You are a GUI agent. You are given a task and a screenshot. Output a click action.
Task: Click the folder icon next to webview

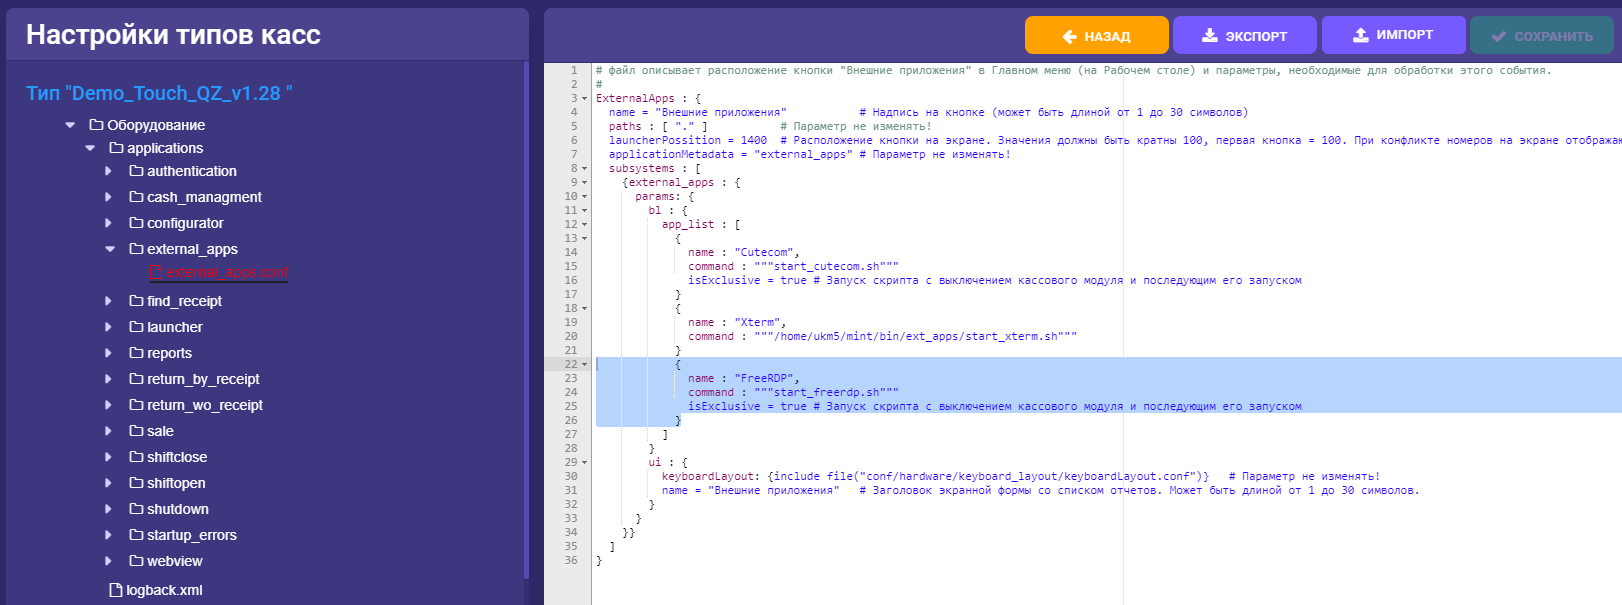point(136,561)
